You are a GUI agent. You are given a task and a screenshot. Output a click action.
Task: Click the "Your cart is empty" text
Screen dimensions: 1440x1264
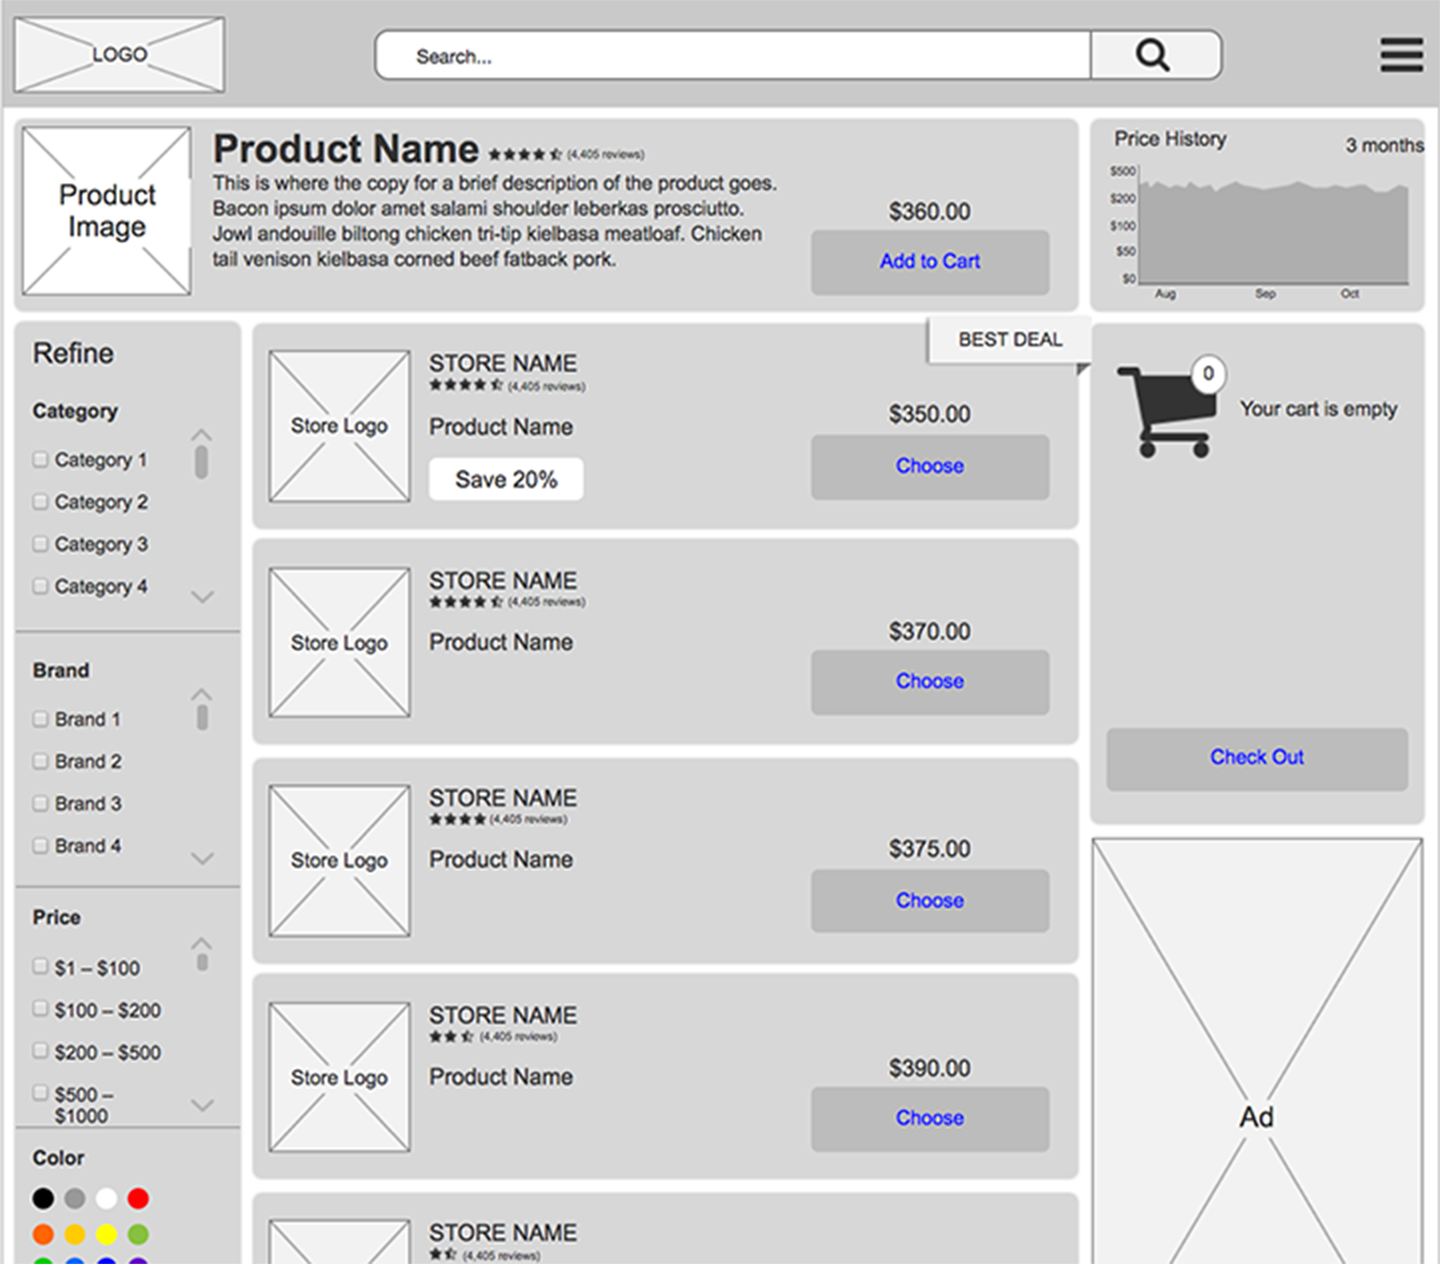point(1318,409)
